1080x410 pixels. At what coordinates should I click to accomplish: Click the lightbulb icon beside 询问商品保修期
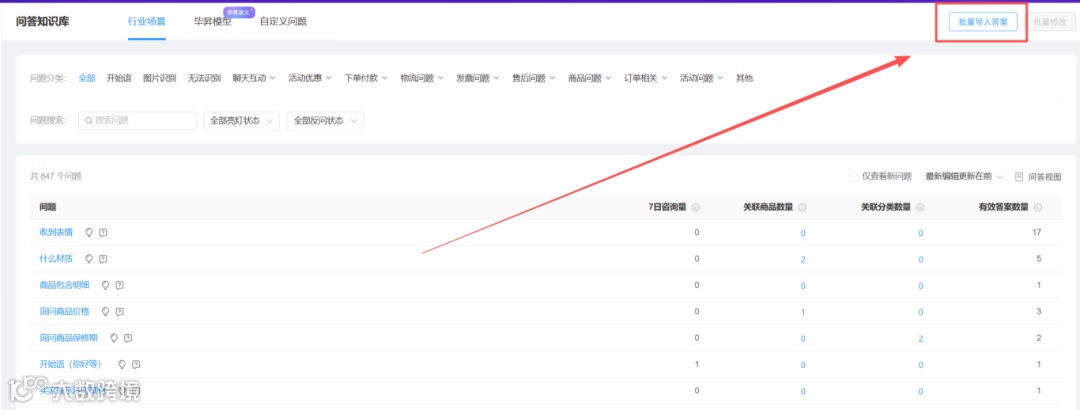click(x=114, y=338)
